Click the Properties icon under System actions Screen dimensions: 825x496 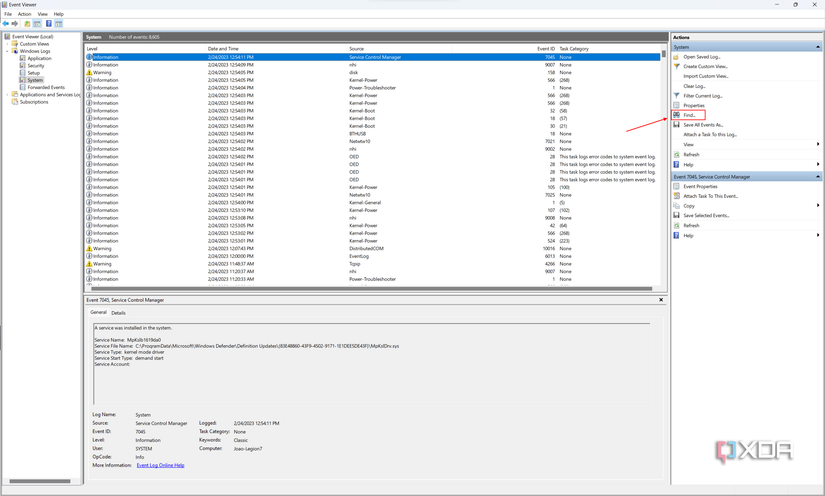(x=677, y=105)
